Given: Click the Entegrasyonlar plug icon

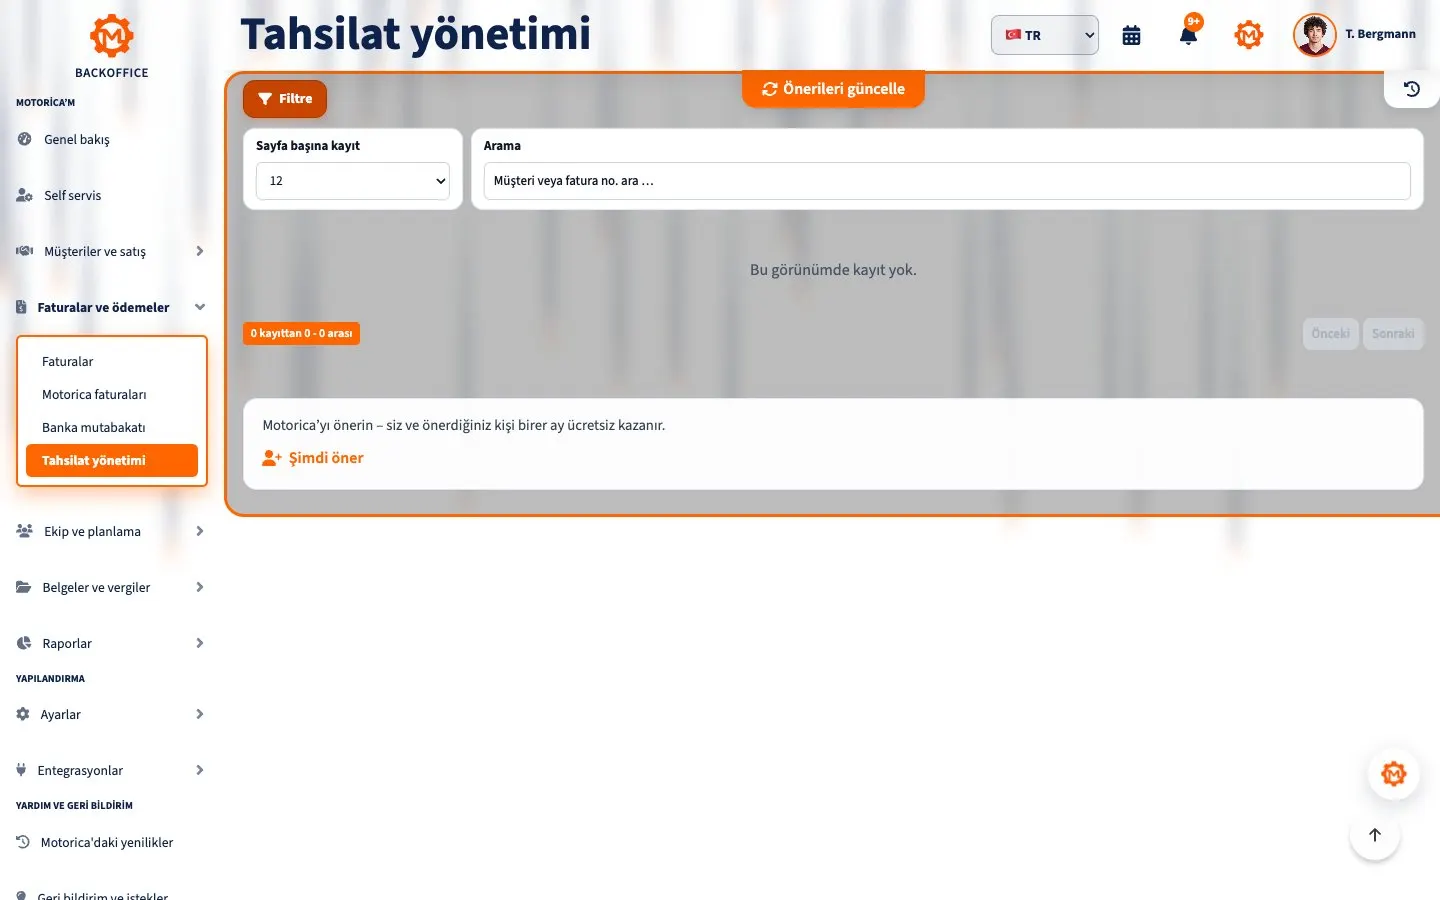Looking at the screenshot, I should [22, 770].
